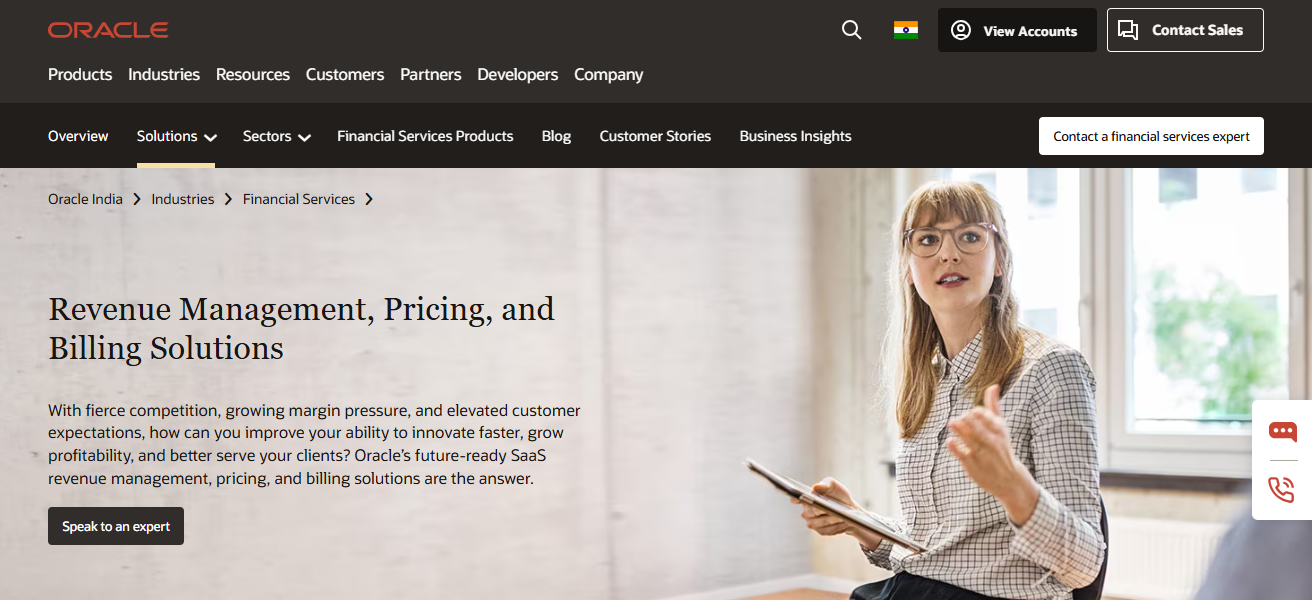Navigate to Industries via breadcrumb
Screen dimensions: 1312x600
[x=183, y=199]
